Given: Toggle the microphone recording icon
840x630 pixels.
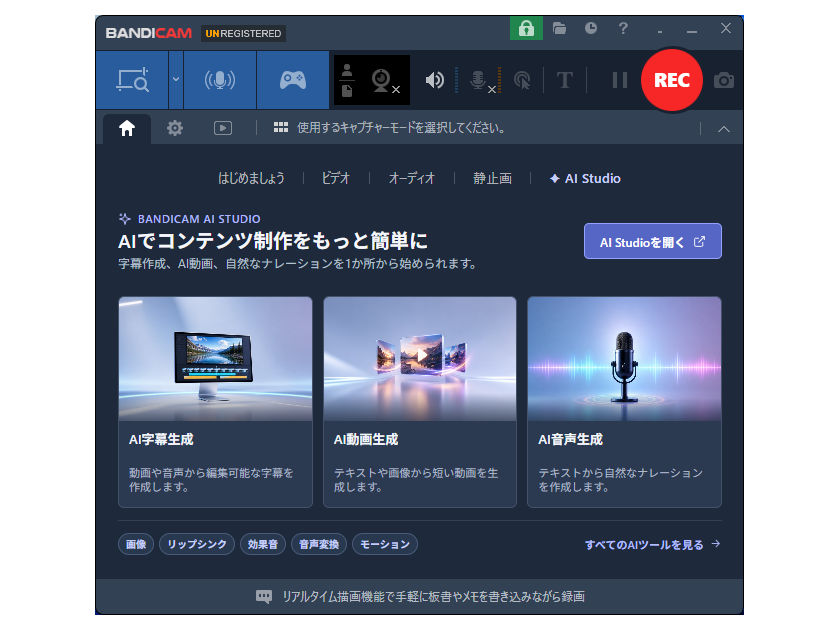Looking at the screenshot, I should 481,81.
